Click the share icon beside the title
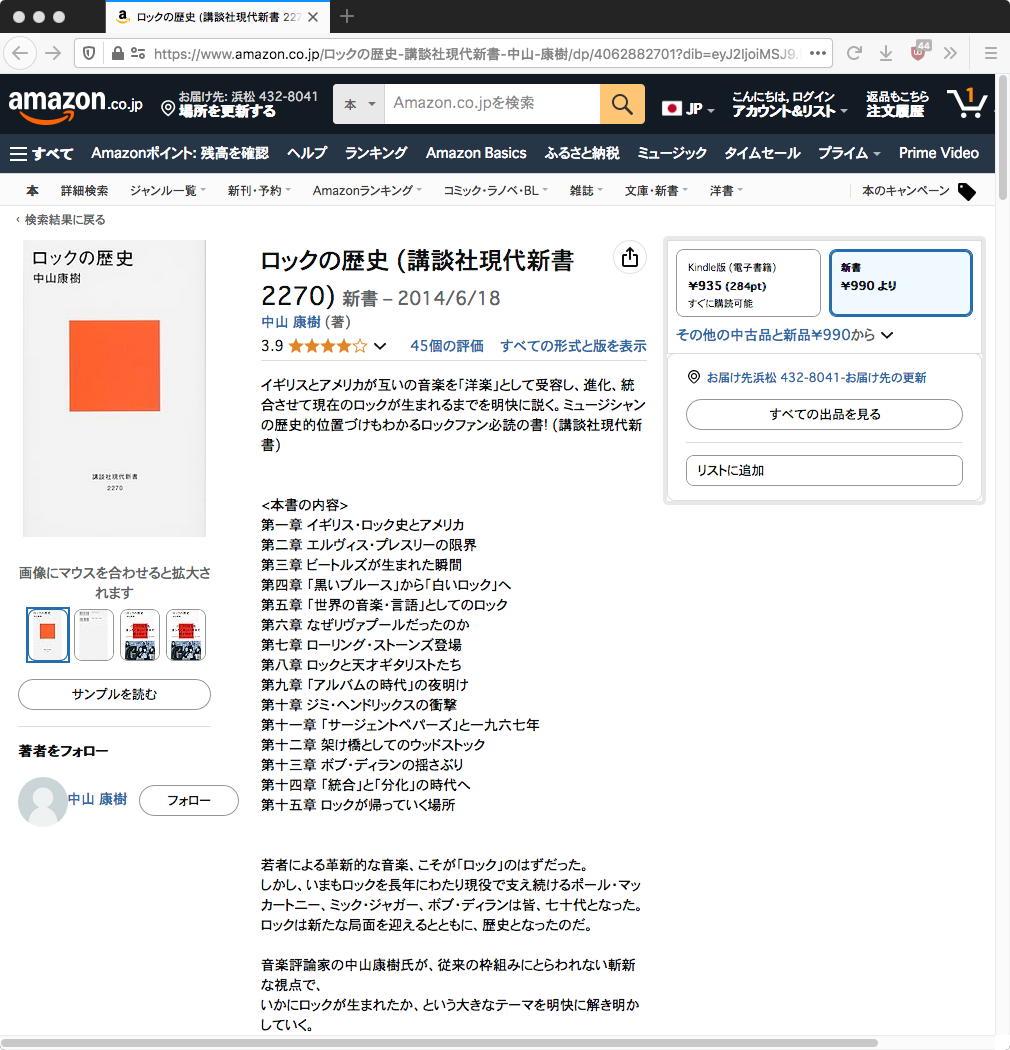The image size is (1010, 1050). click(x=630, y=257)
